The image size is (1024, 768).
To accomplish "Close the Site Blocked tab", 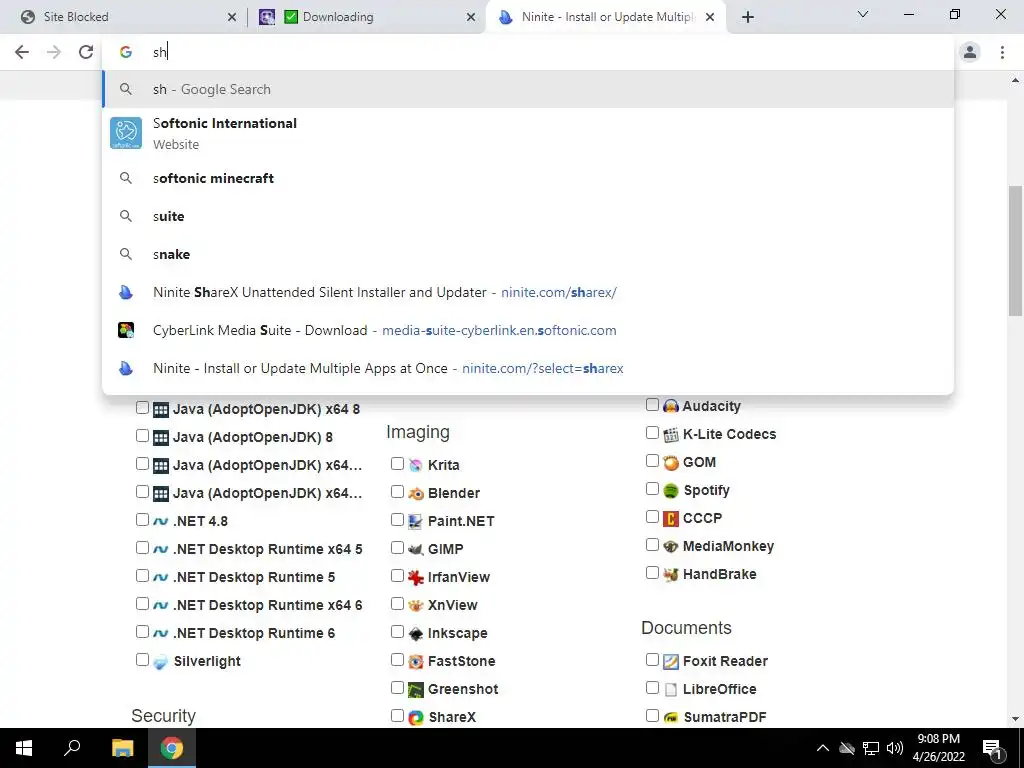I will (232, 18).
